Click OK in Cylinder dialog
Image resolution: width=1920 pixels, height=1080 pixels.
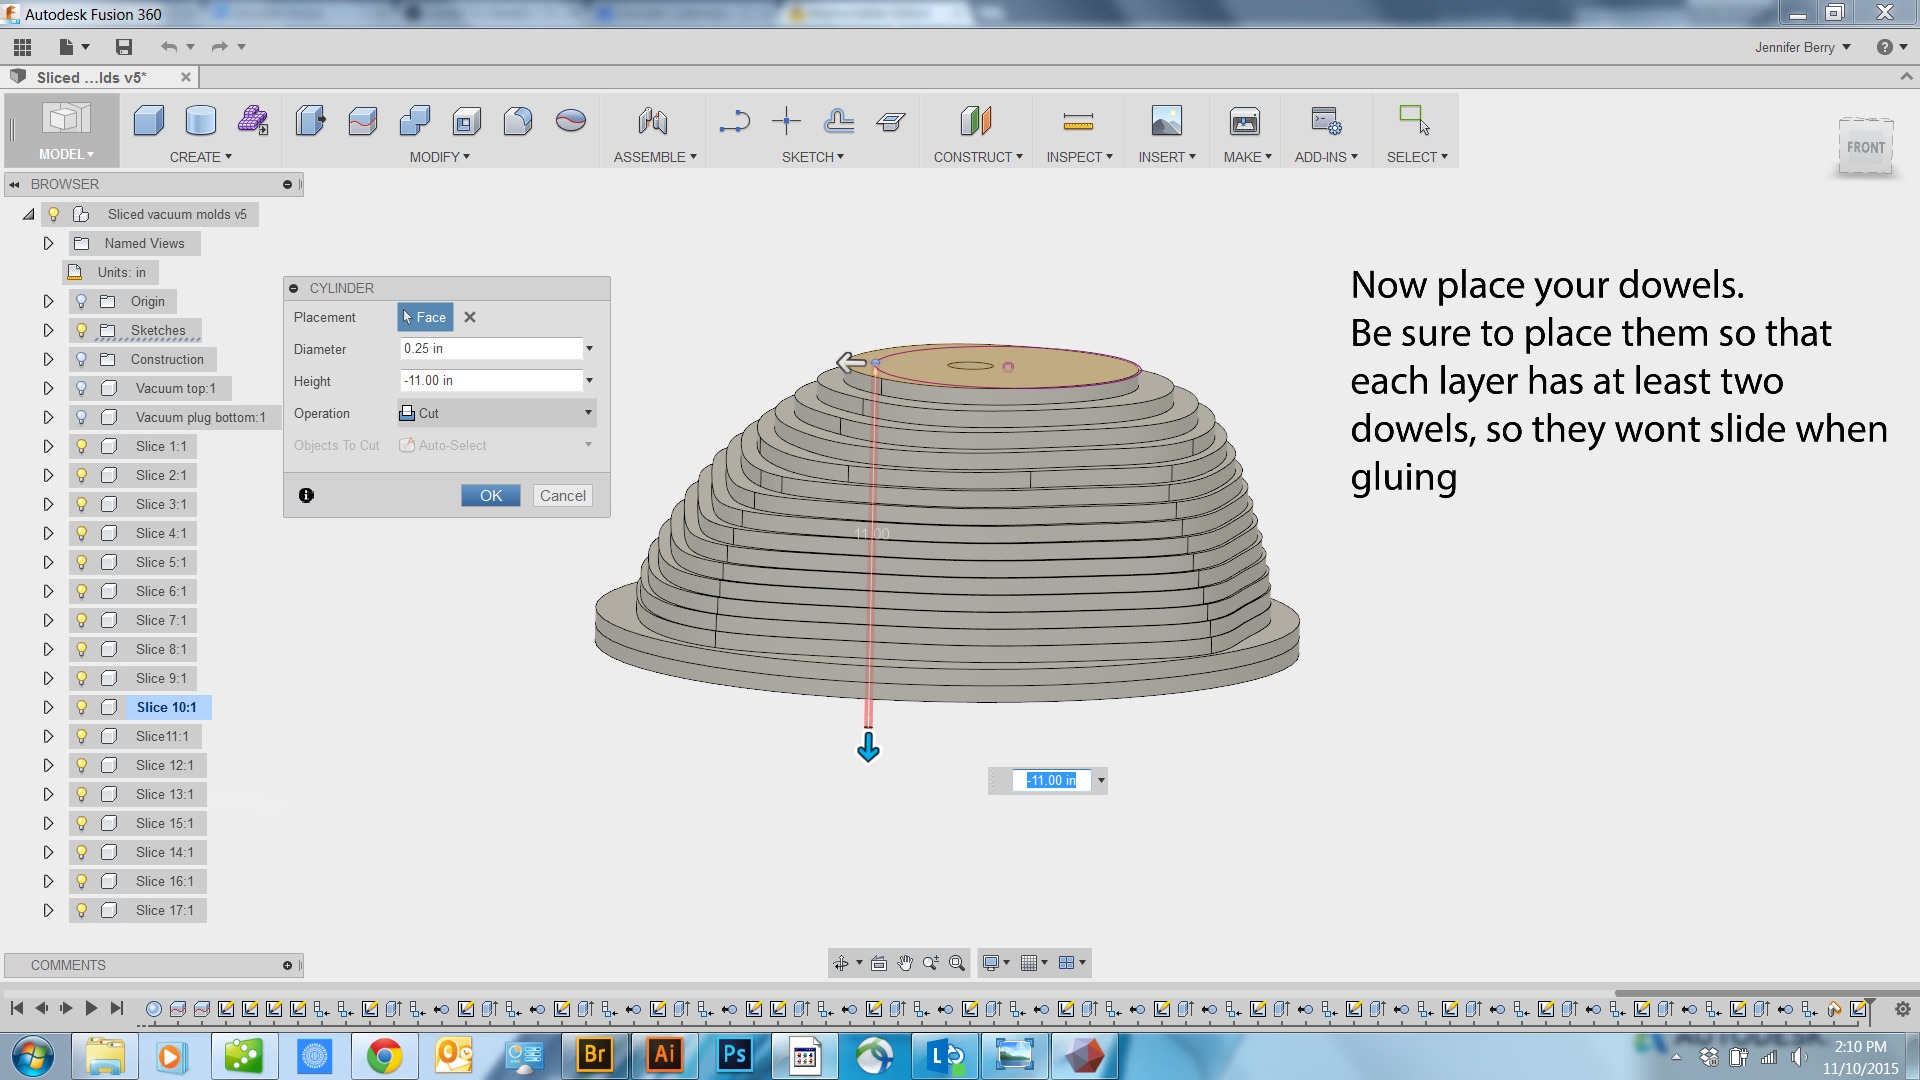(490, 496)
